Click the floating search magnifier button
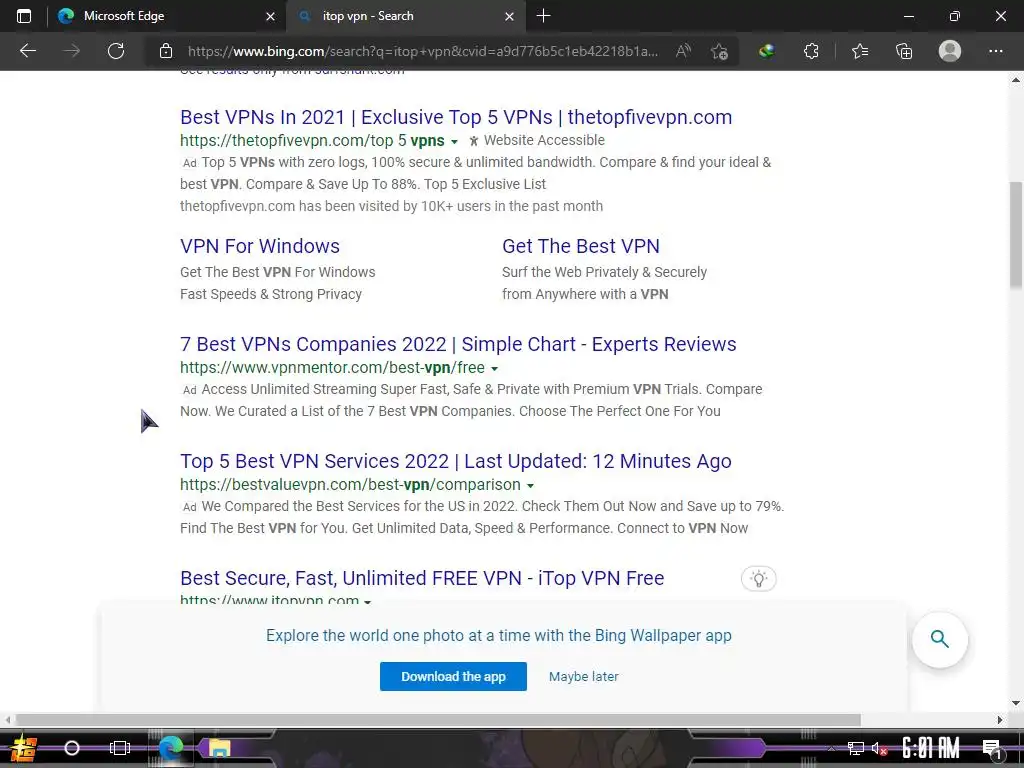1024x768 pixels. (x=940, y=639)
